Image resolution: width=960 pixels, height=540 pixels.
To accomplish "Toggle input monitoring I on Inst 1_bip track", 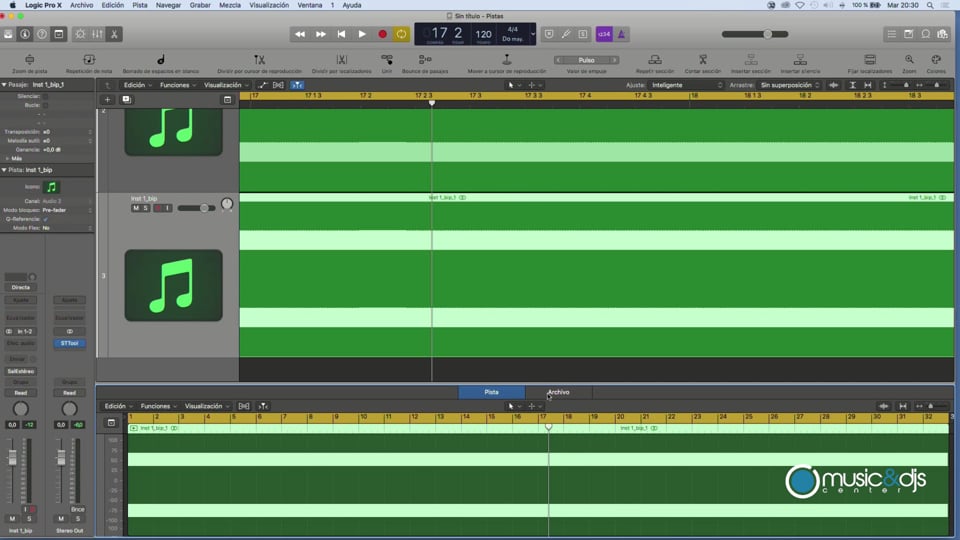I will coord(167,208).
